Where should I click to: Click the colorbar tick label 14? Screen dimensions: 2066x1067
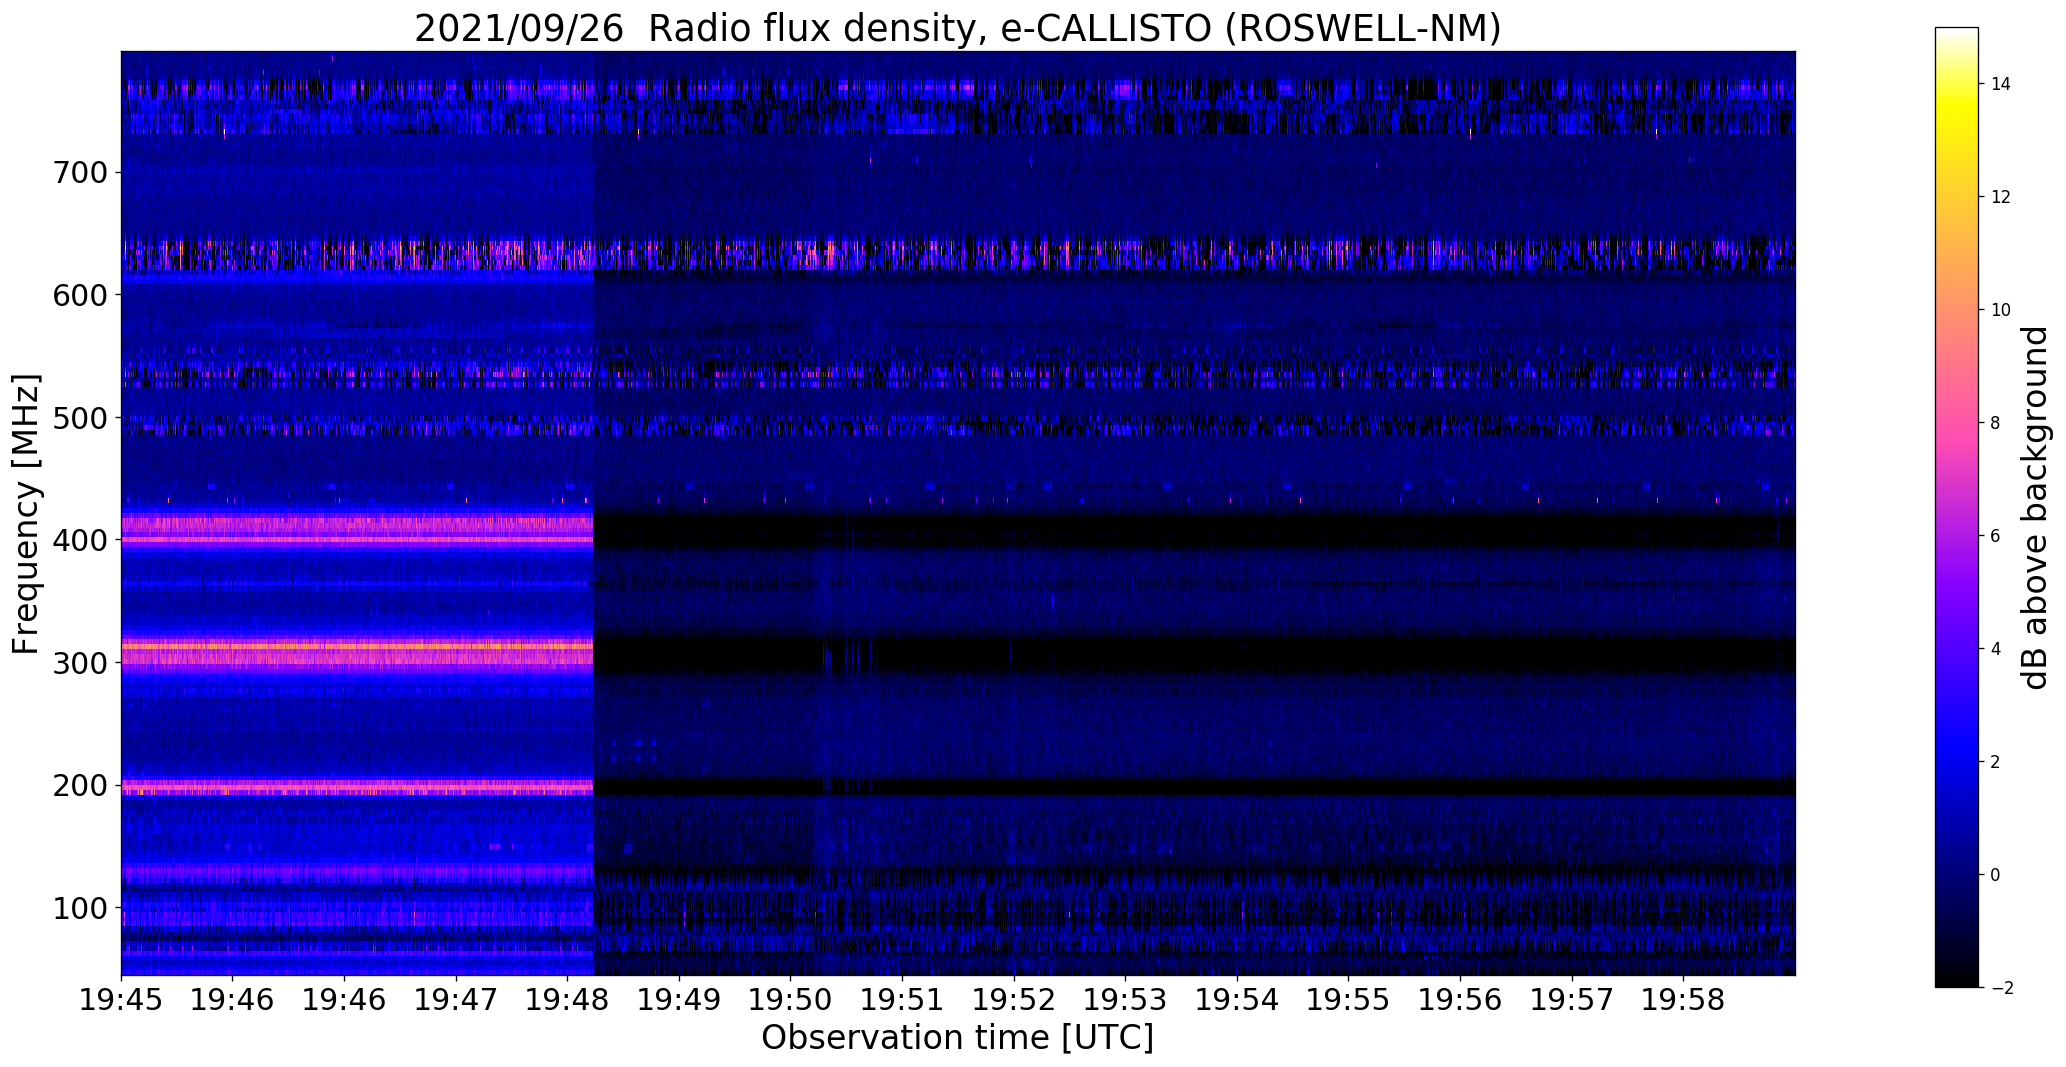[2001, 84]
